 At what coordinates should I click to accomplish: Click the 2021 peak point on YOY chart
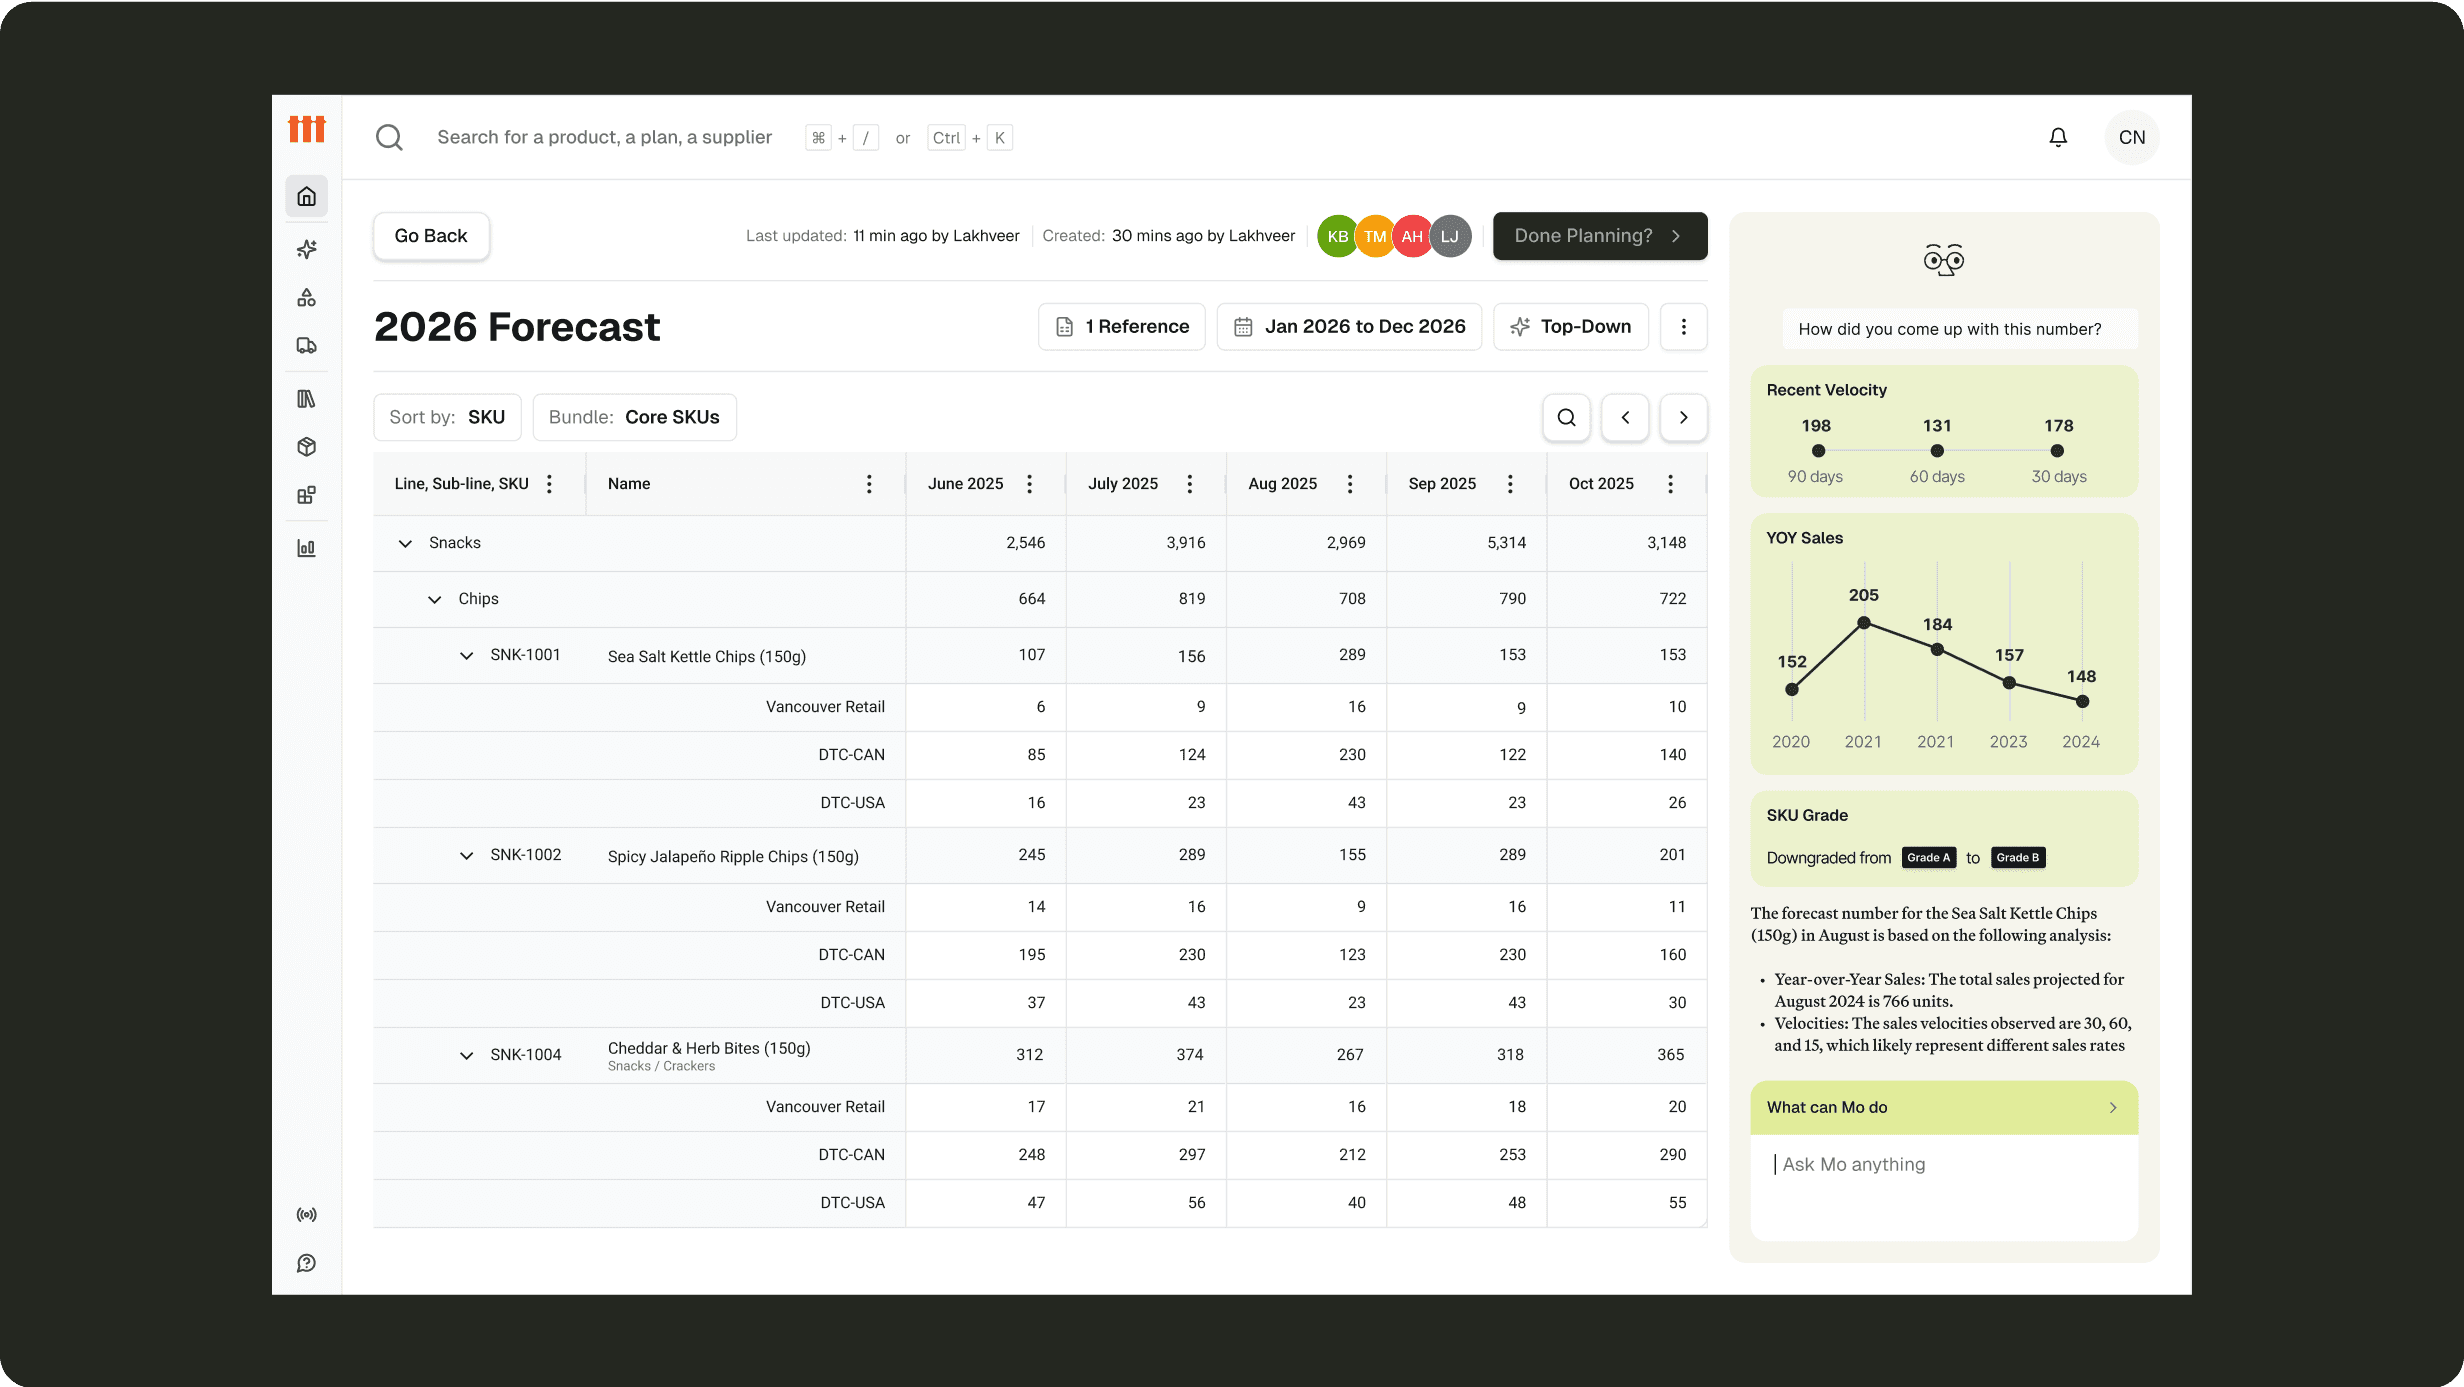point(1864,623)
